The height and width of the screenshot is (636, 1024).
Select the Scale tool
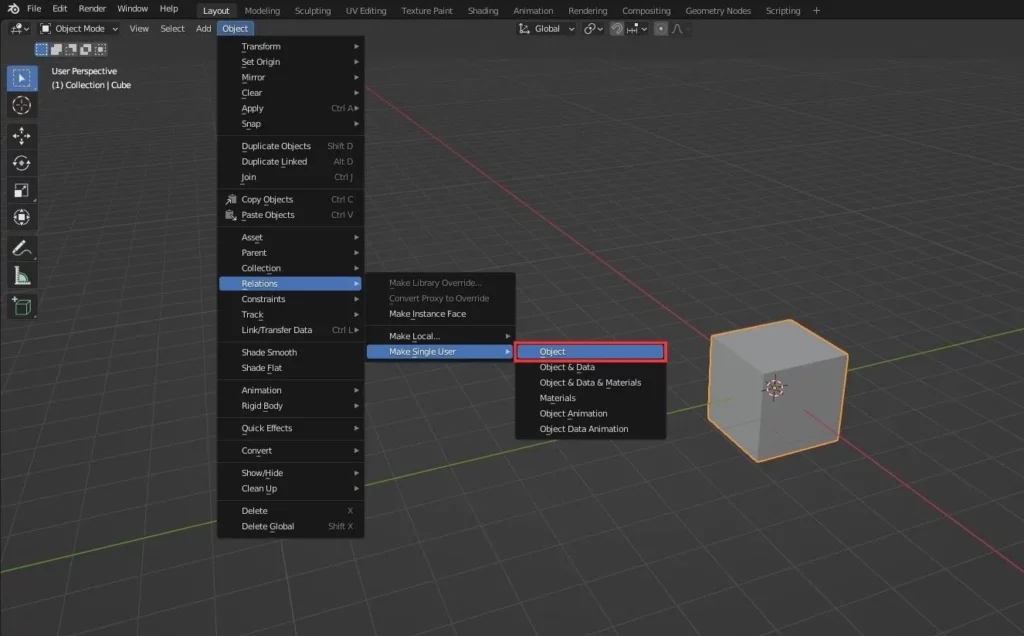point(22,191)
